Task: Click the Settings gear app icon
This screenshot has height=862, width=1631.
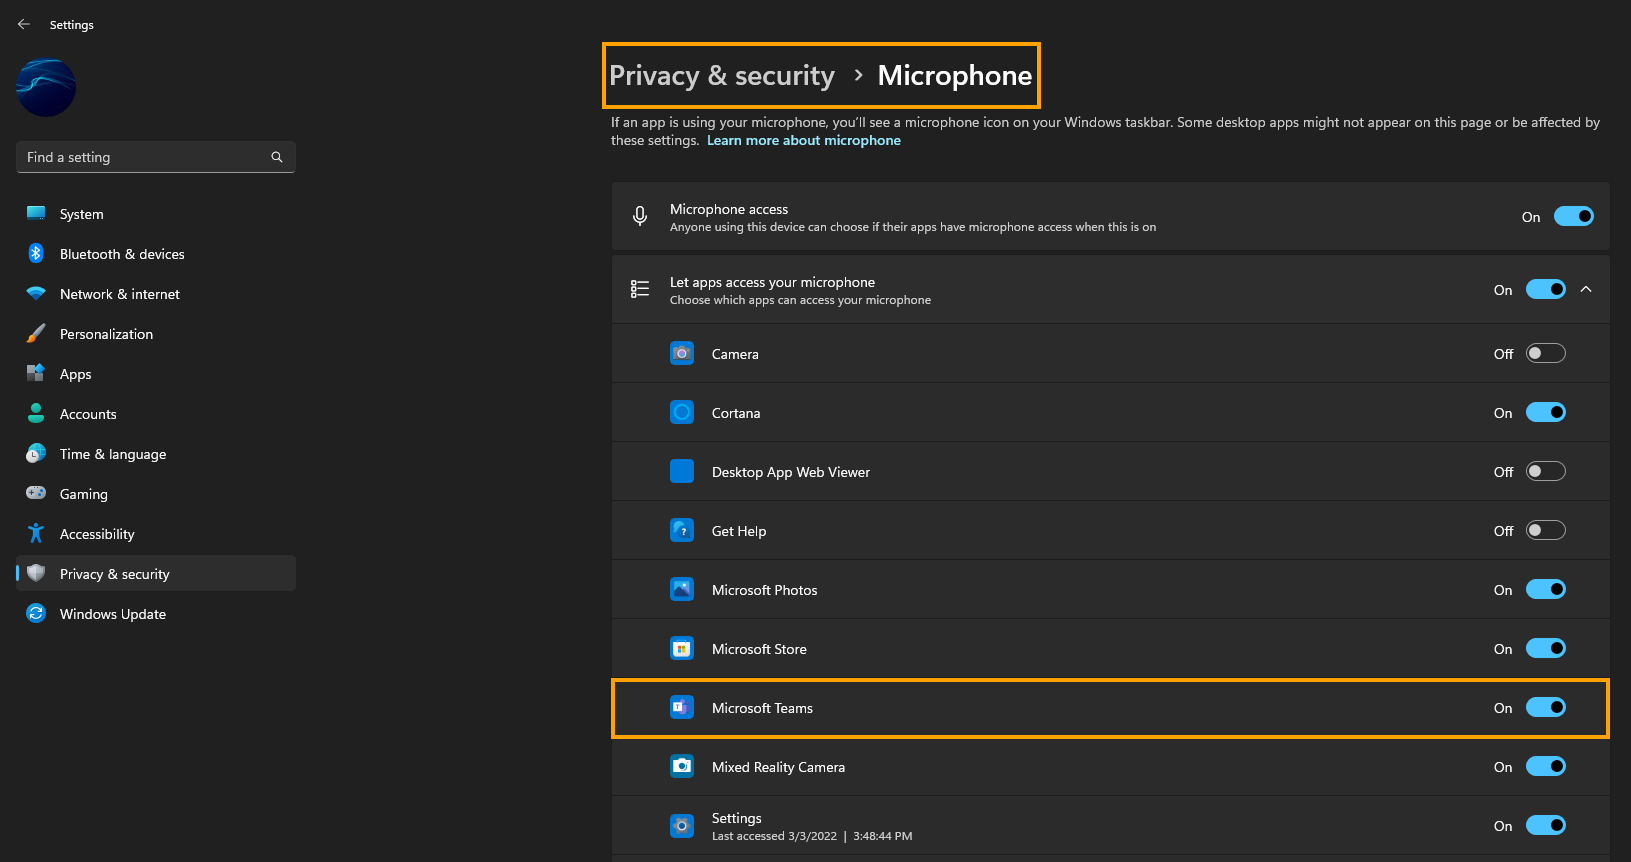Action: 682,825
